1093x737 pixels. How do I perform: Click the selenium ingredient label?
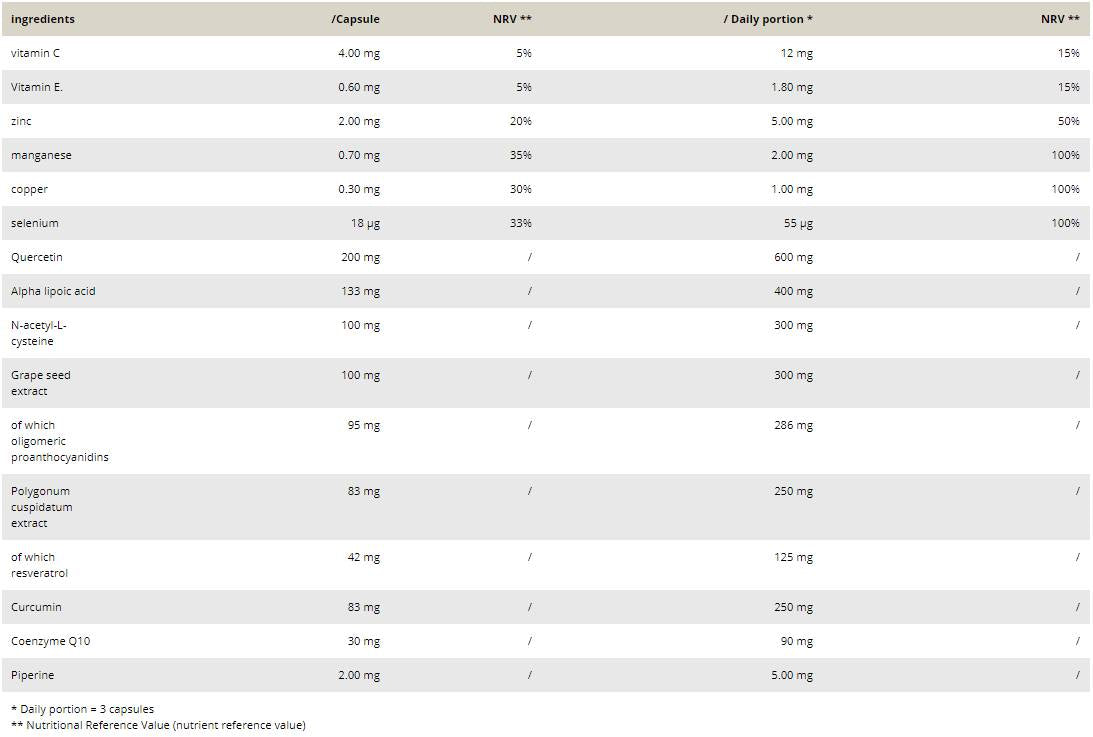(35, 223)
